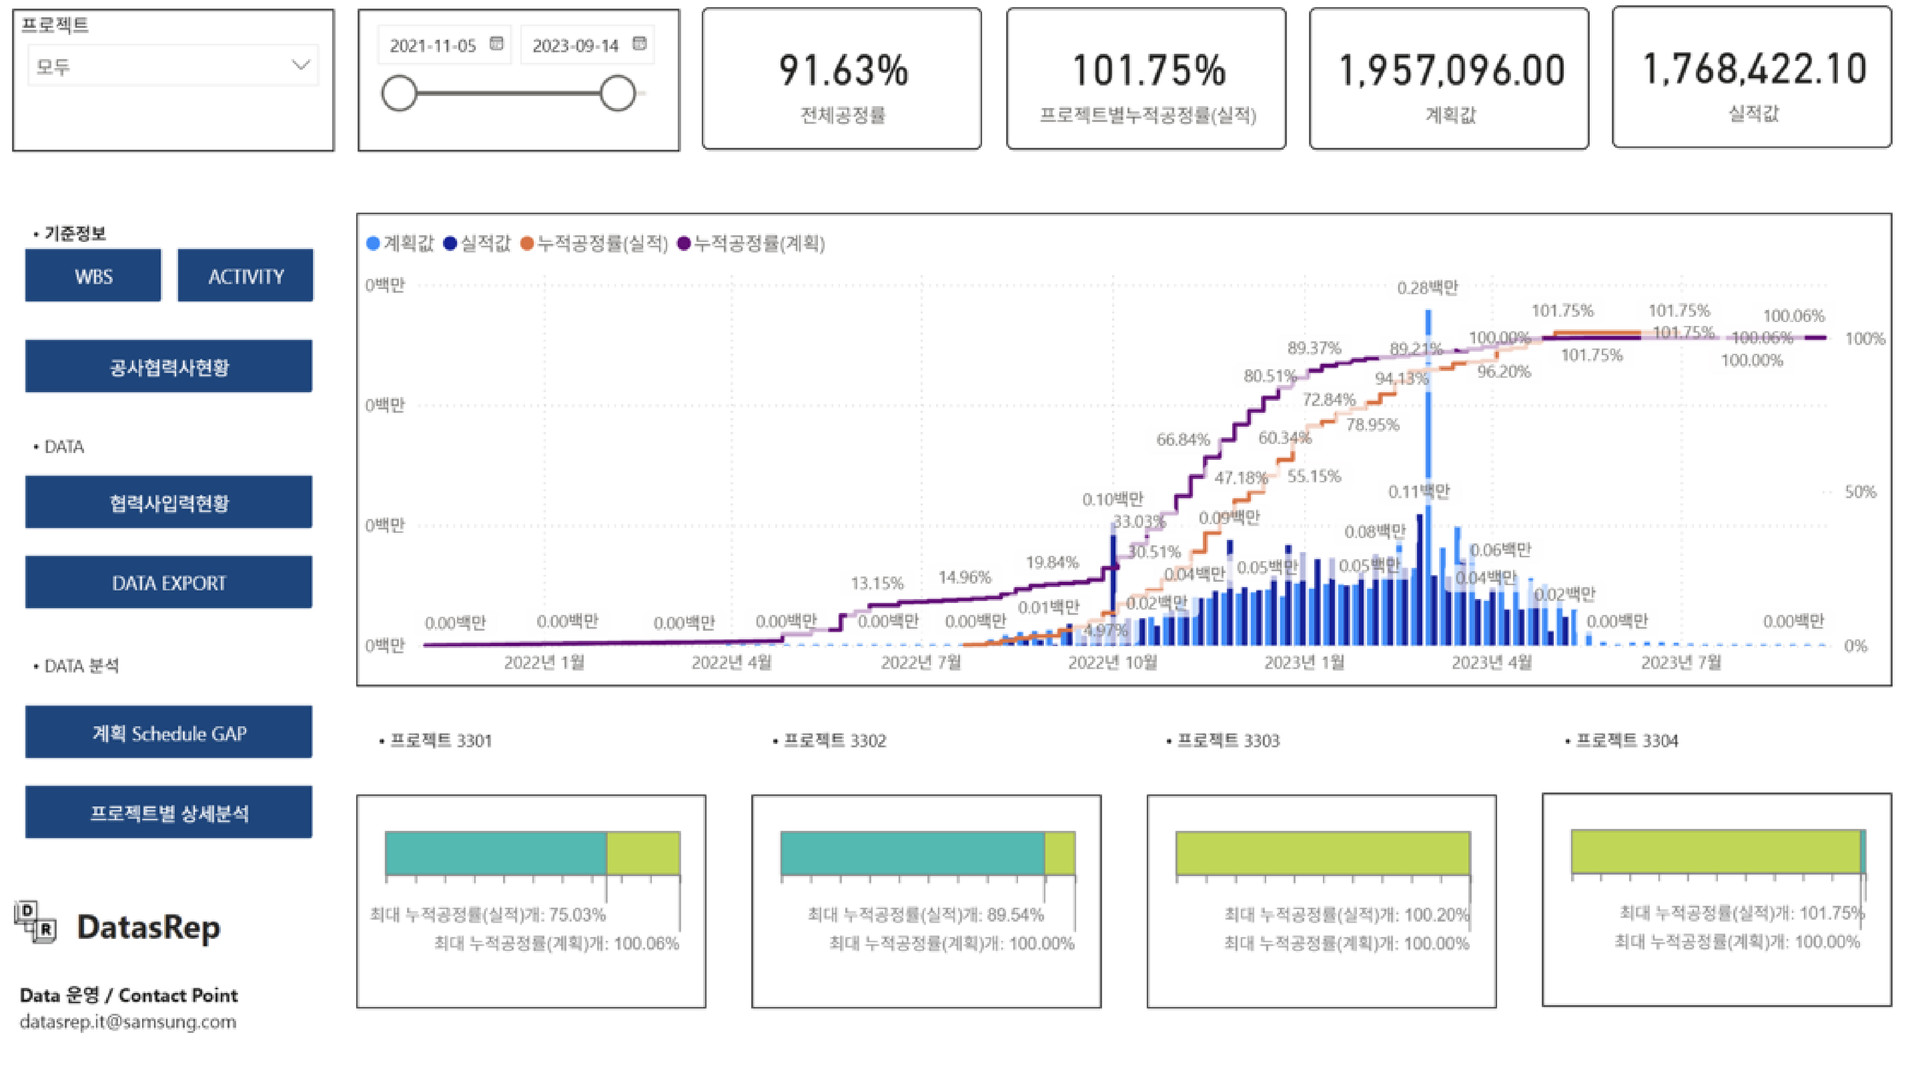Switch to the ACTIVITY view
Viewport: 1920px width, 1080px height.
[x=245, y=276]
